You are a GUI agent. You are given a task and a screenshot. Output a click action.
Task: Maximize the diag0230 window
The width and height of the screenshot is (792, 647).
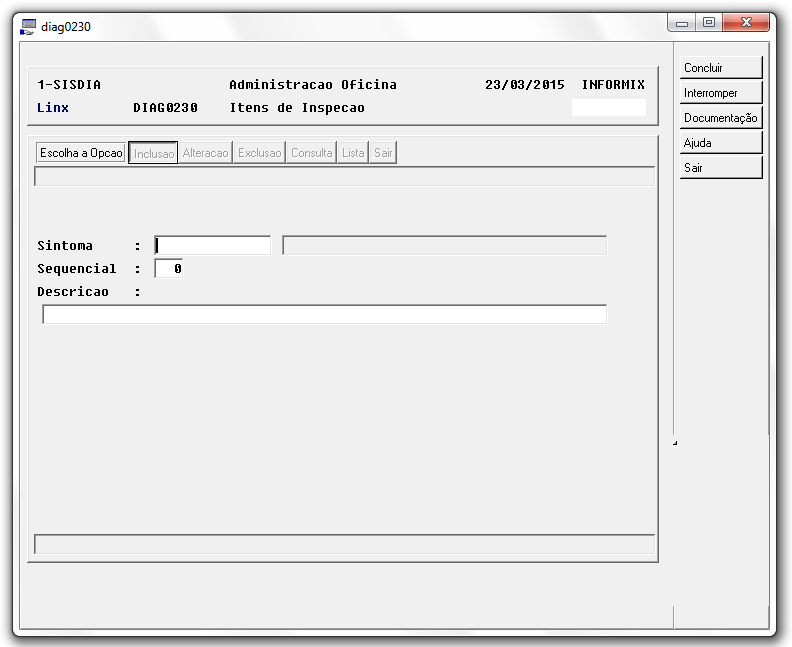click(709, 23)
